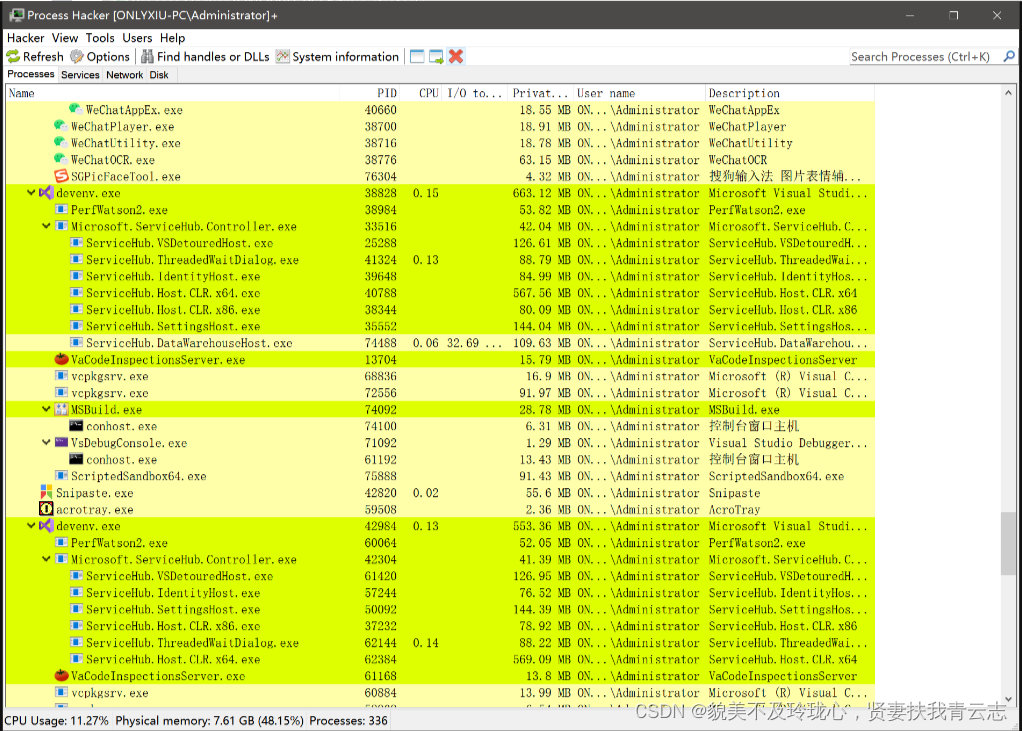Click the green Refresh arrows icon
This screenshot has height=731, width=1022.
[x=14, y=57]
